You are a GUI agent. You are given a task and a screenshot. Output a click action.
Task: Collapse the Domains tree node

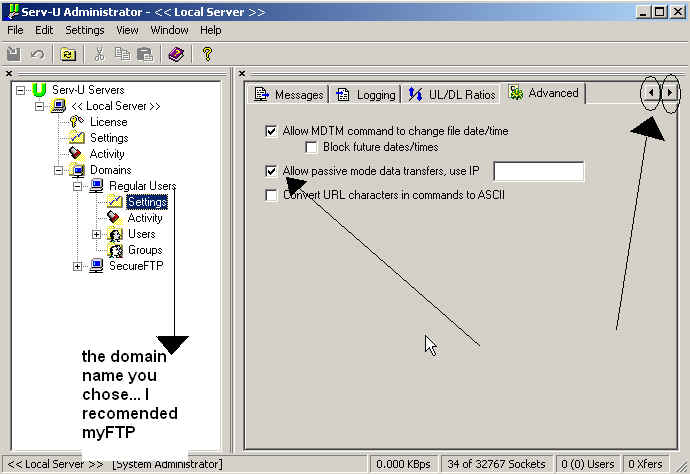click(x=59, y=170)
